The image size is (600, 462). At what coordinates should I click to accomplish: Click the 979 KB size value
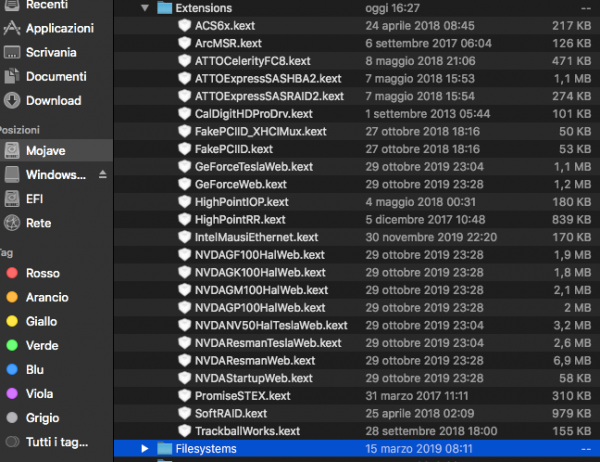click(x=572, y=413)
